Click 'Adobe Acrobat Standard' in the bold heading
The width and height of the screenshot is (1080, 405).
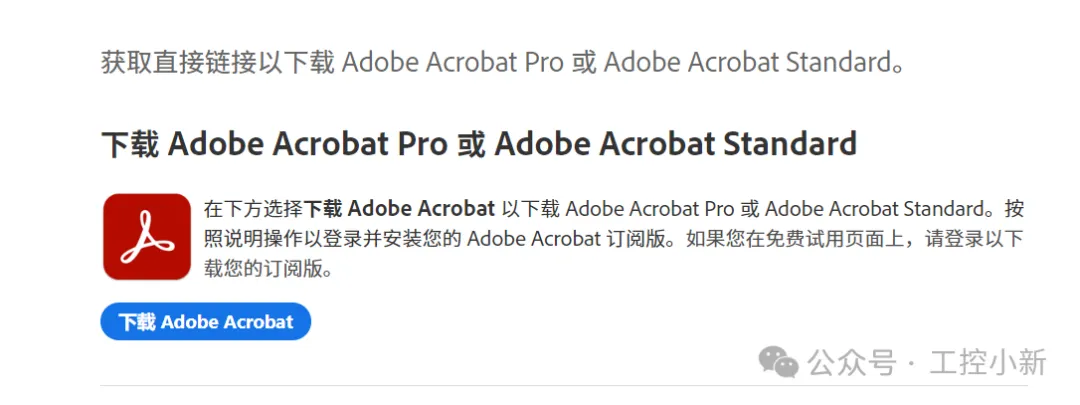click(x=675, y=145)
